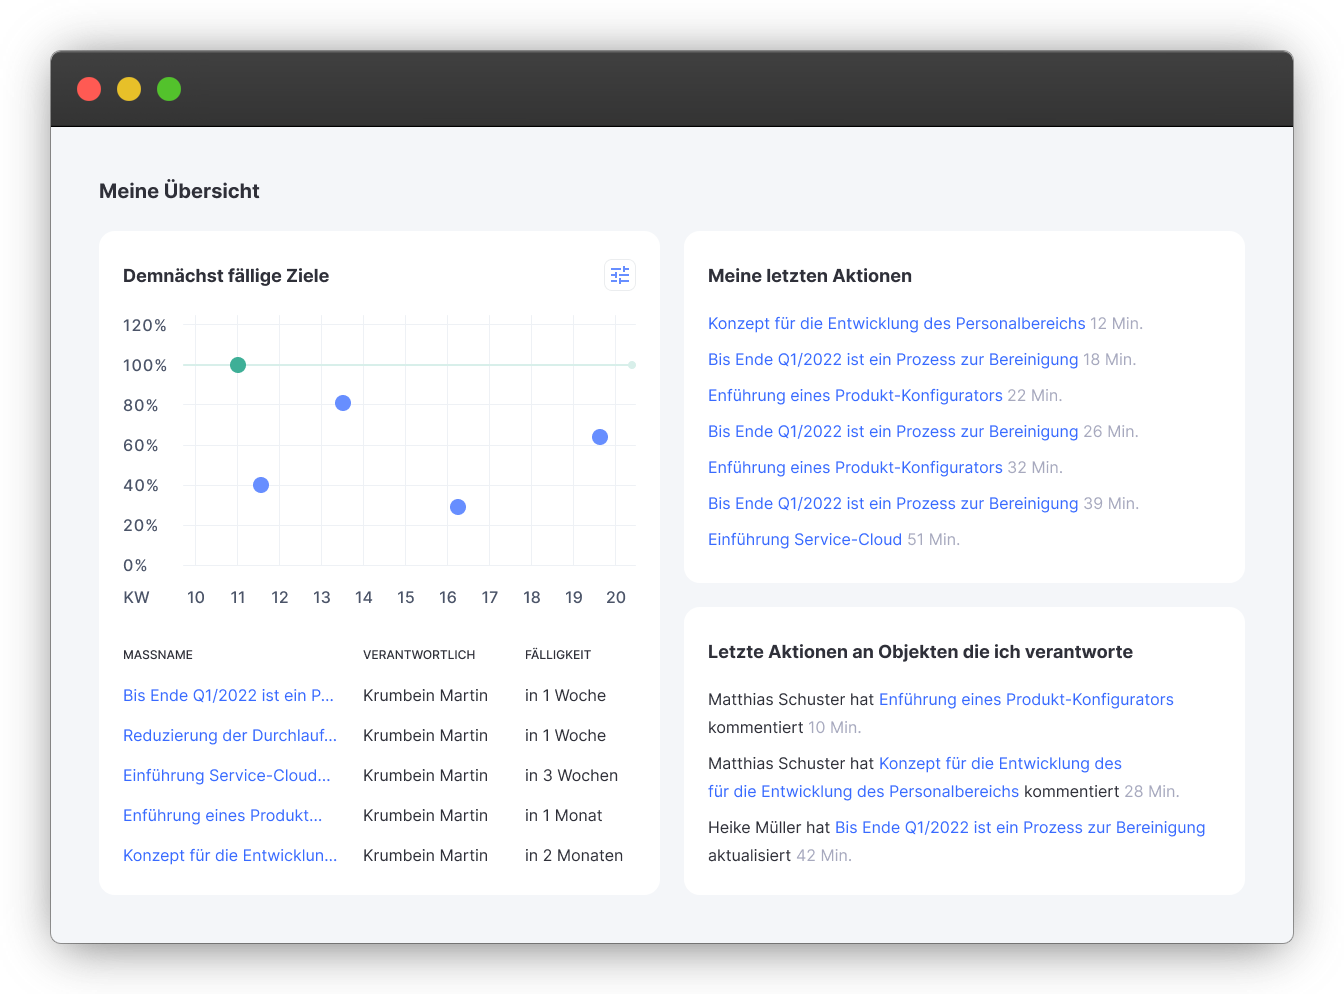The image size is (1344, 994).
Task: Click KW 15 on the chart x-axis
Action: click(406, 597)
